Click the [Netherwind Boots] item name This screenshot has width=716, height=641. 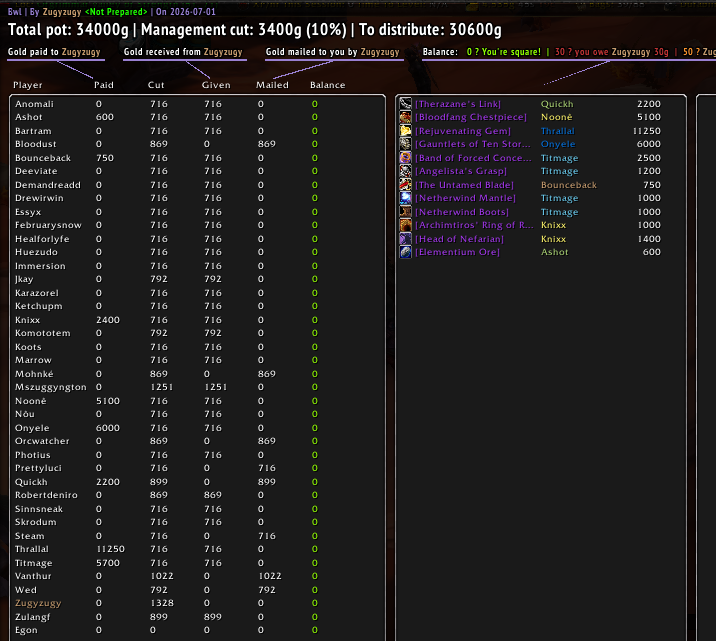tap(462, 212)
